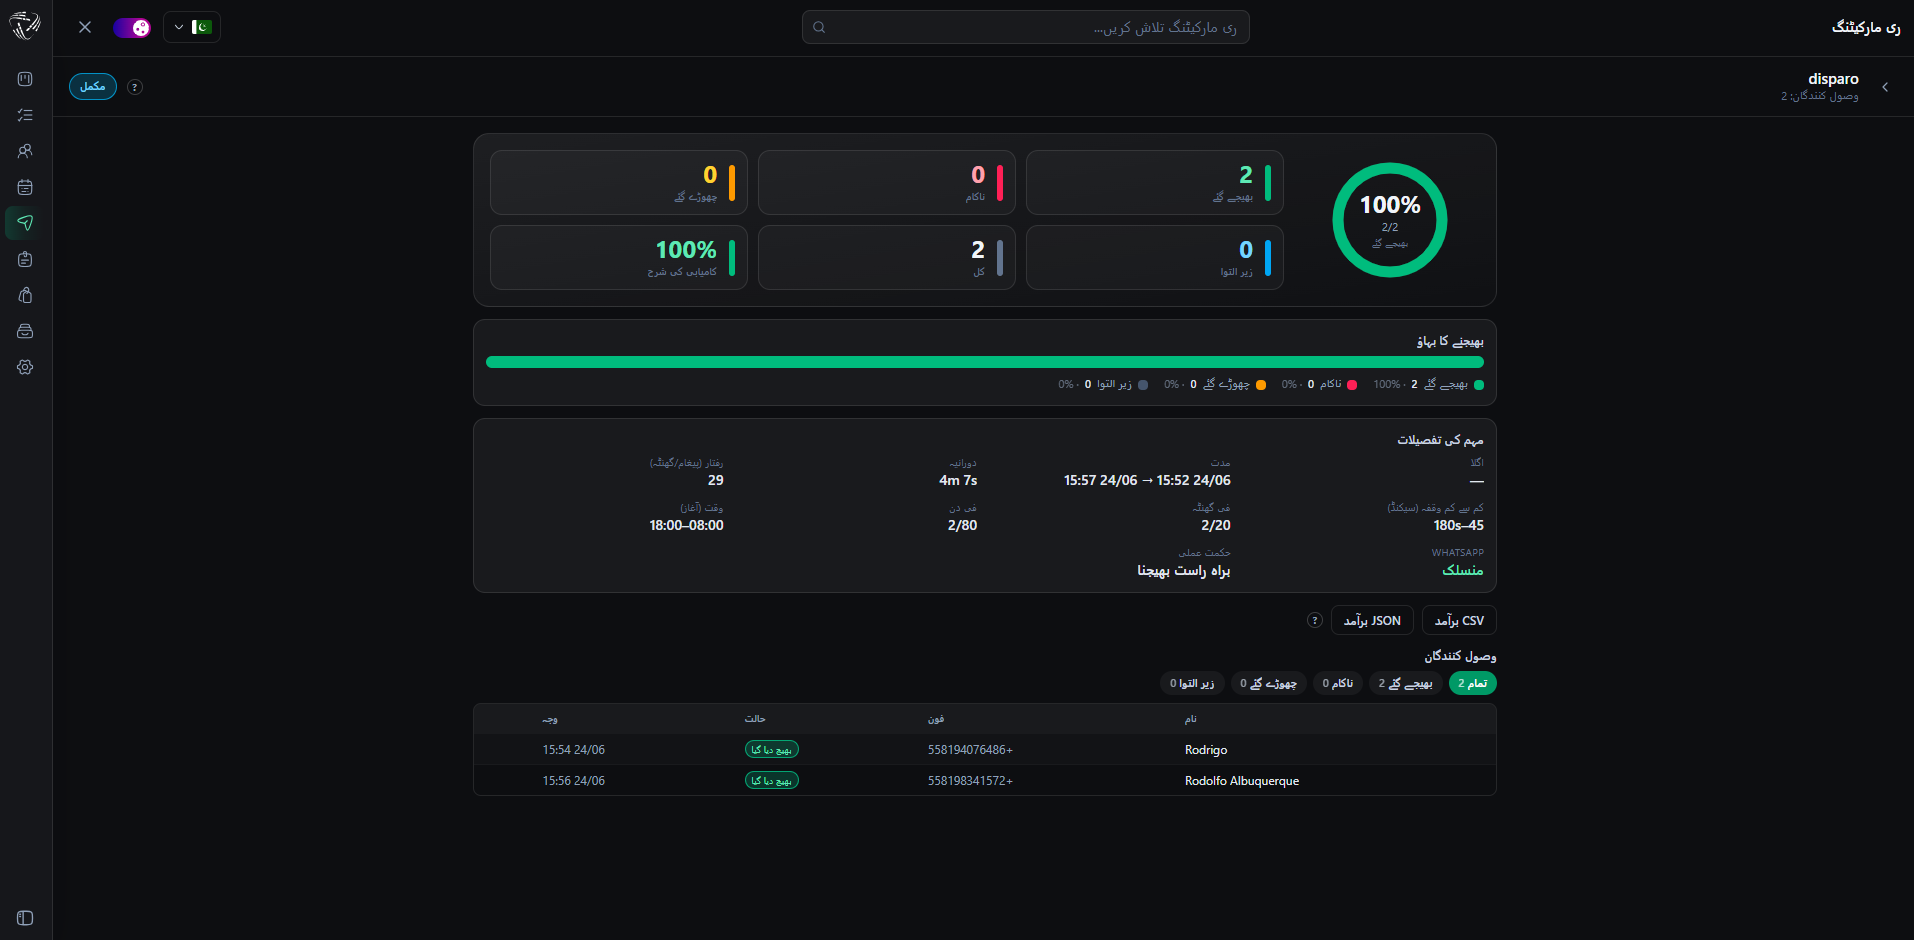Open the shopping bags icon in sidebar
The width and height of the screenshot is (1914, 940).
coord(25,295)
